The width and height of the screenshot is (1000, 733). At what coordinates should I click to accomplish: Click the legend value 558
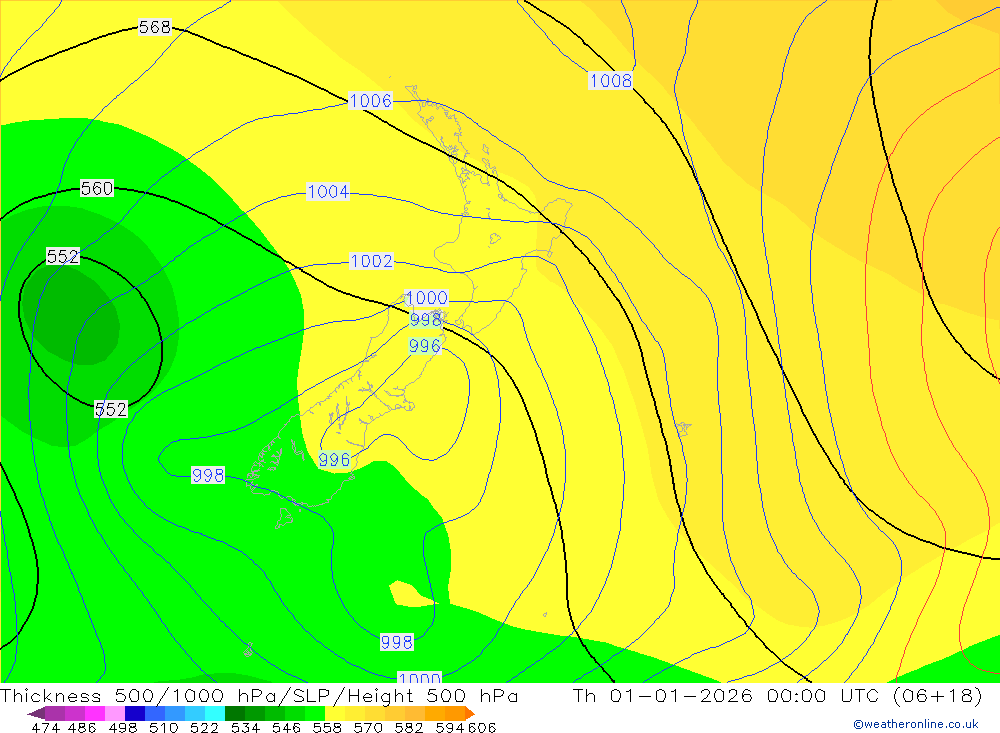coord(327,727)
